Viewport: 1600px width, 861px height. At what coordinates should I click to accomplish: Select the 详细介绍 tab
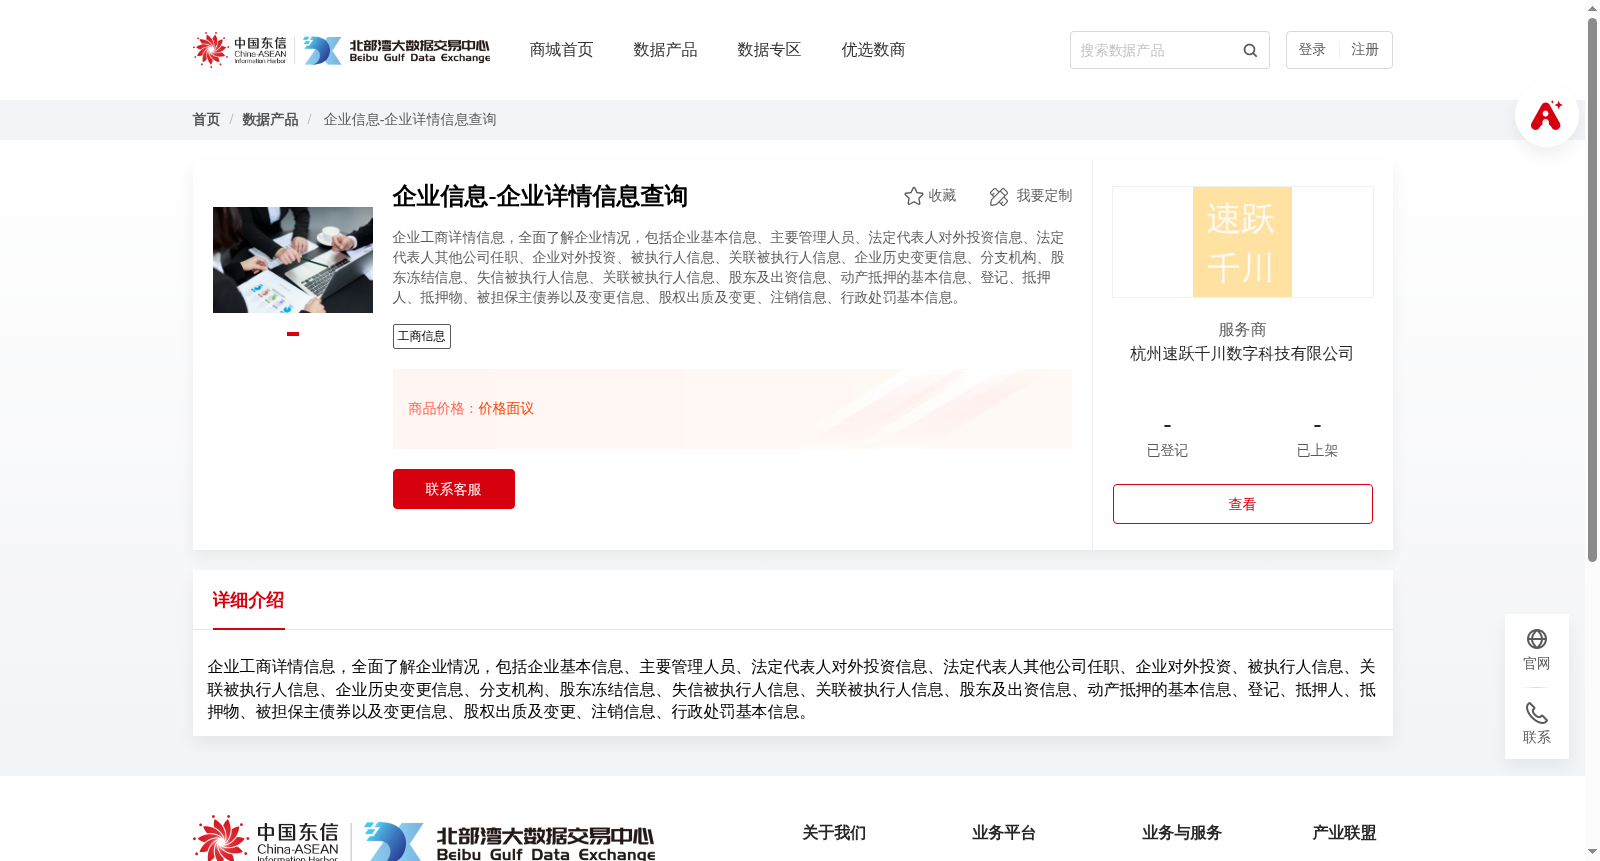click(248, 600)
